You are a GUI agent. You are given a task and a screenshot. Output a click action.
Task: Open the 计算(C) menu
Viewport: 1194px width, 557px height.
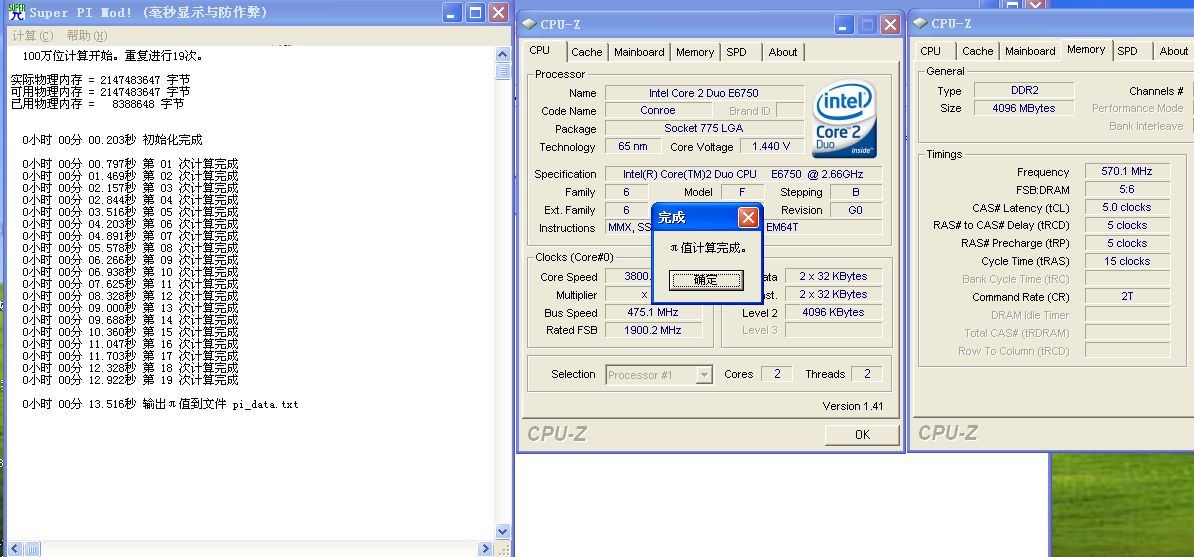32,36
